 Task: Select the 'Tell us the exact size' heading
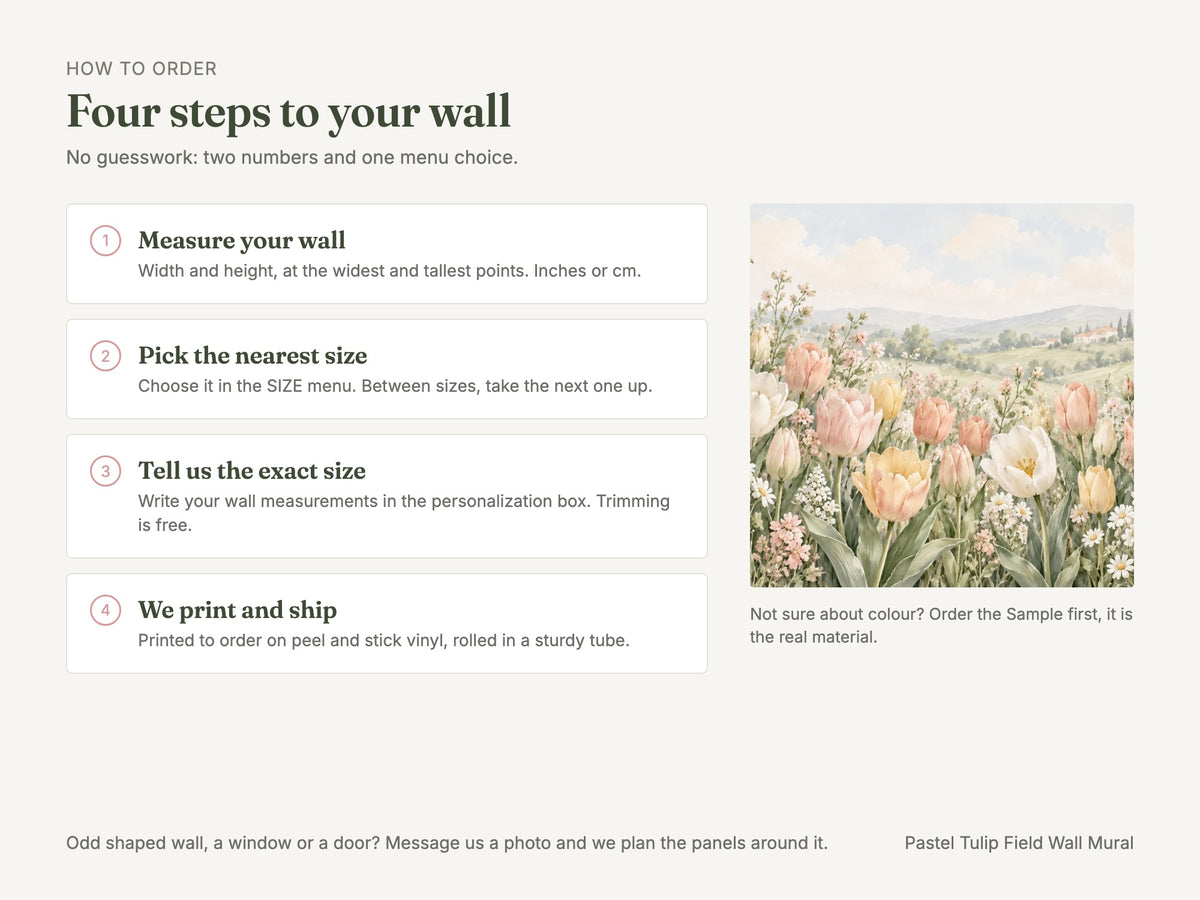(252, 471)
